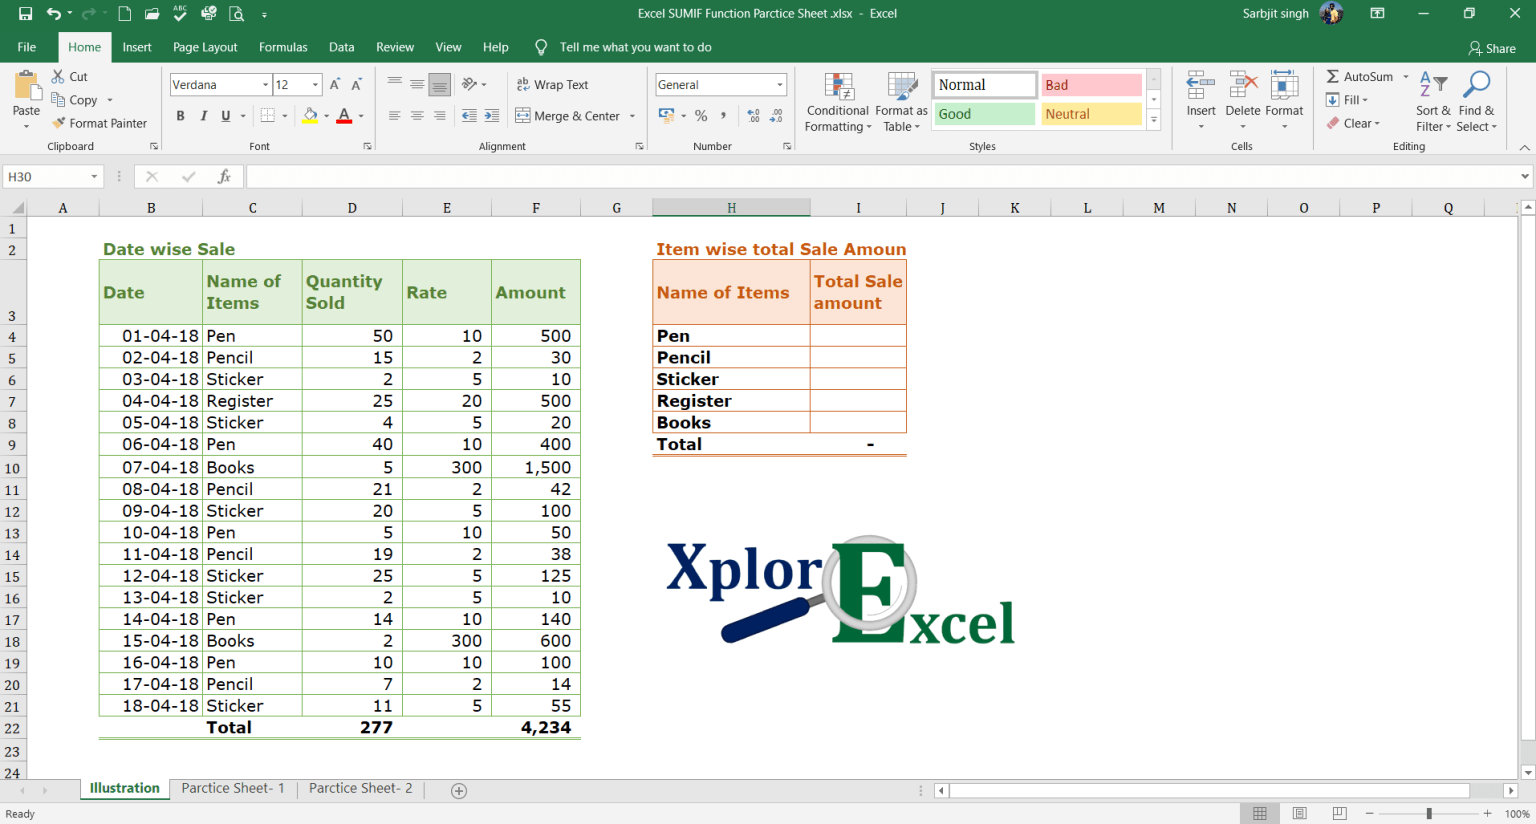The image size is (1536, 824).
Task: Open Conditional Formatting in the Styles group
Action: point(837,101)
